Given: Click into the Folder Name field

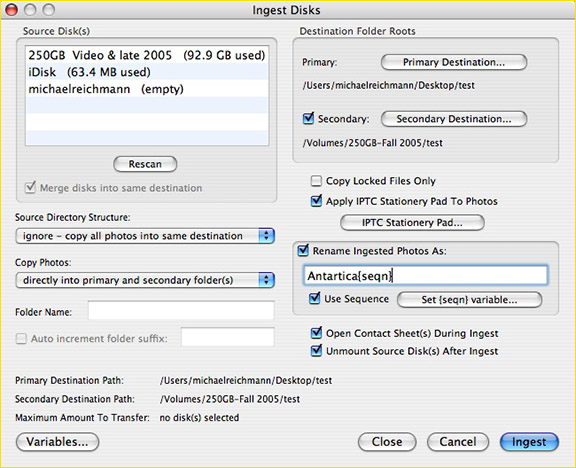Looking at the screenshot, I should [x=181, y=311].
